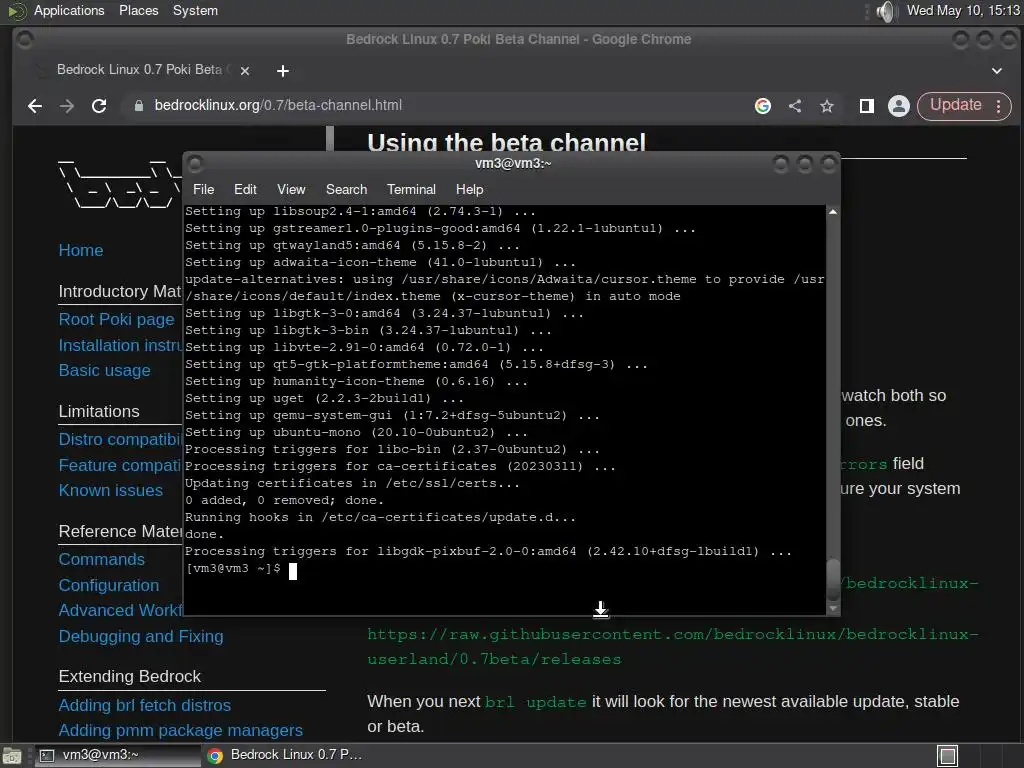The width and height of the screenshot is (1024, 768).
Task: Open the Known issues link
Action: tap(110, 490)
